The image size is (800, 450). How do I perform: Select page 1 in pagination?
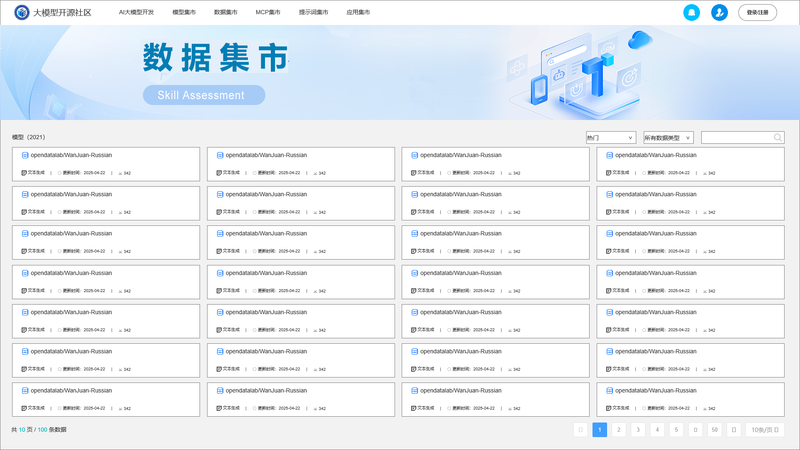(x=599, y=430)
